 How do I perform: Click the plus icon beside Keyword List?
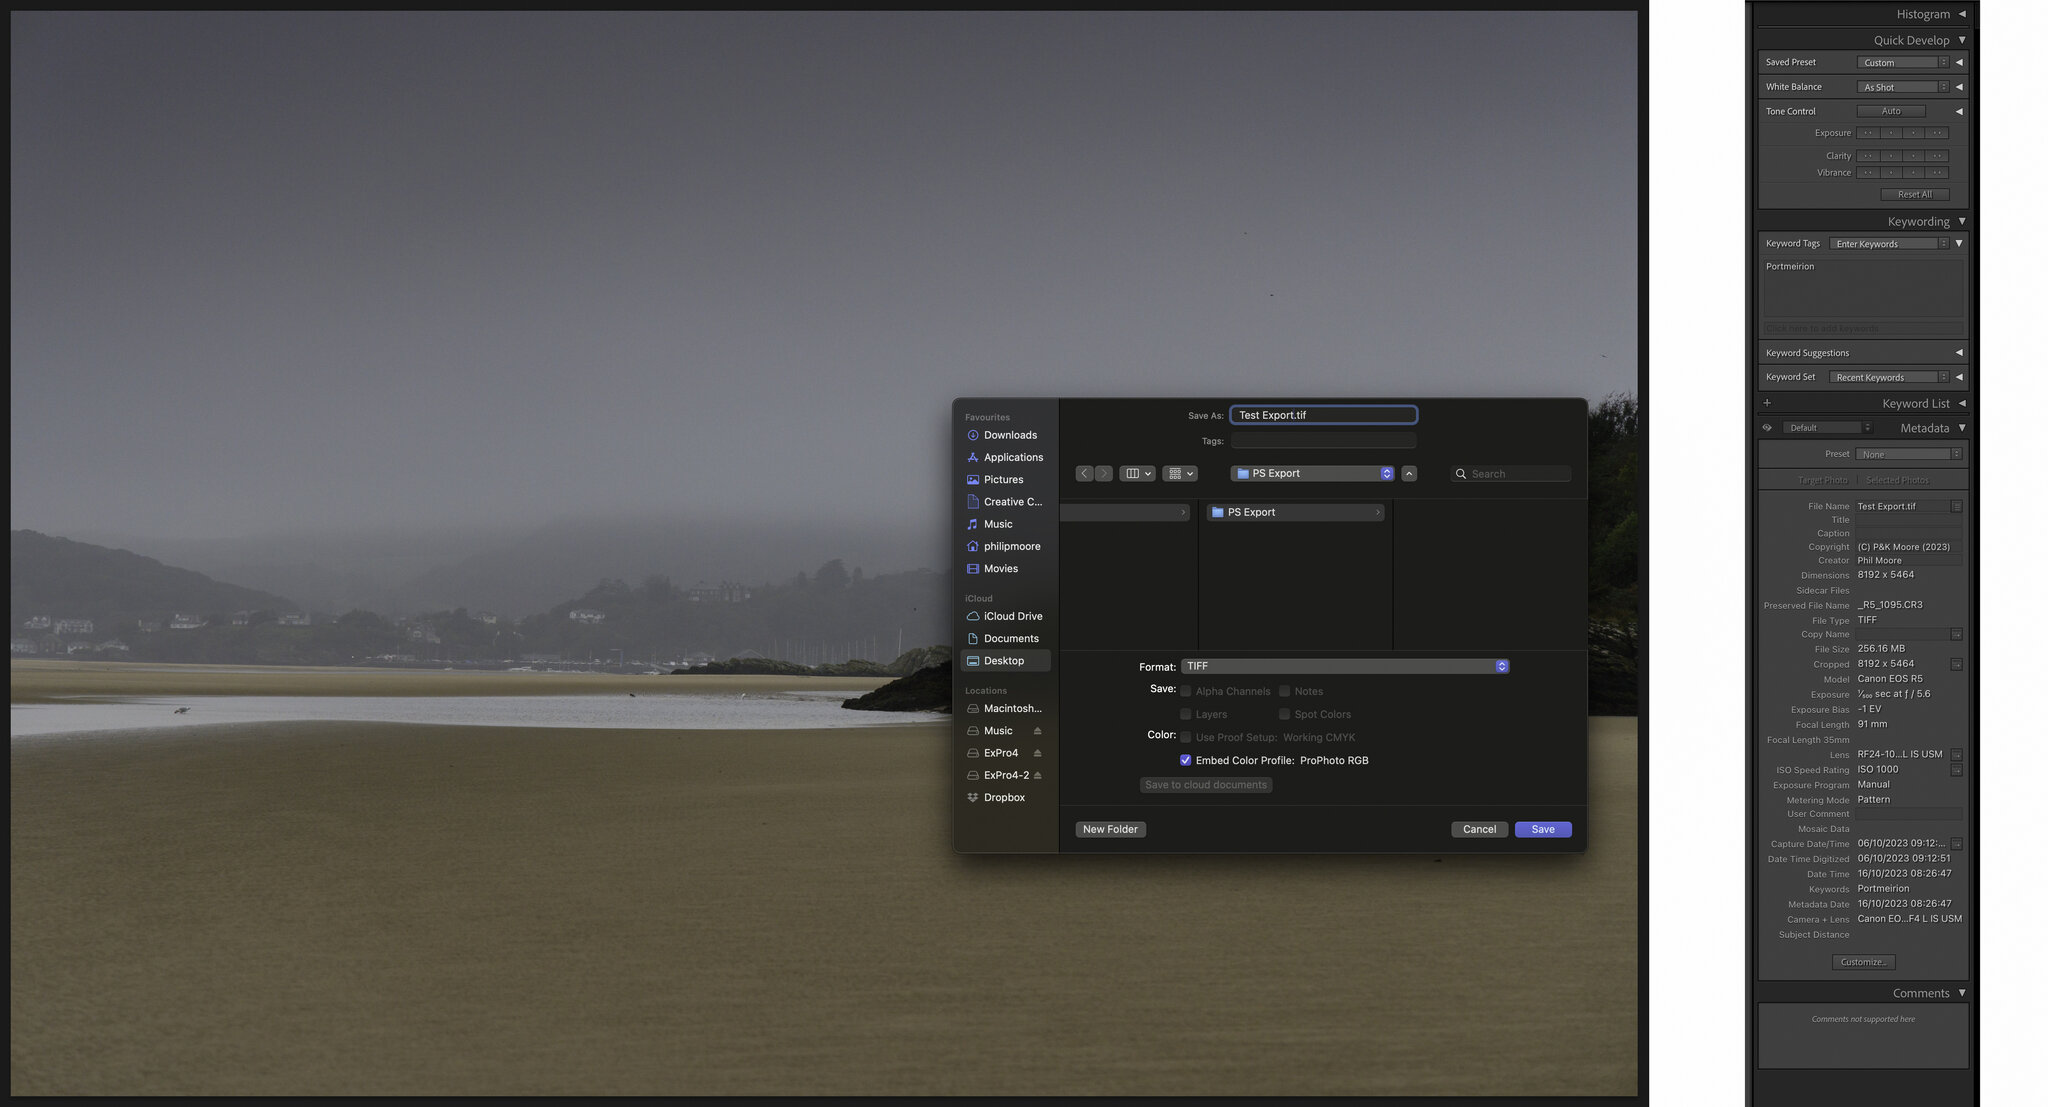1767,403
